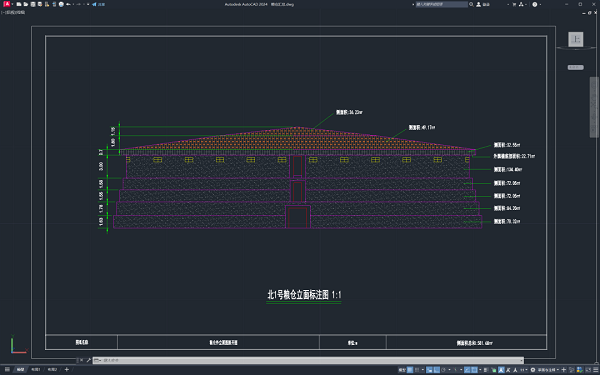
Task: Toggle dynamic input in status bar
Action: (x=429, y=370)
